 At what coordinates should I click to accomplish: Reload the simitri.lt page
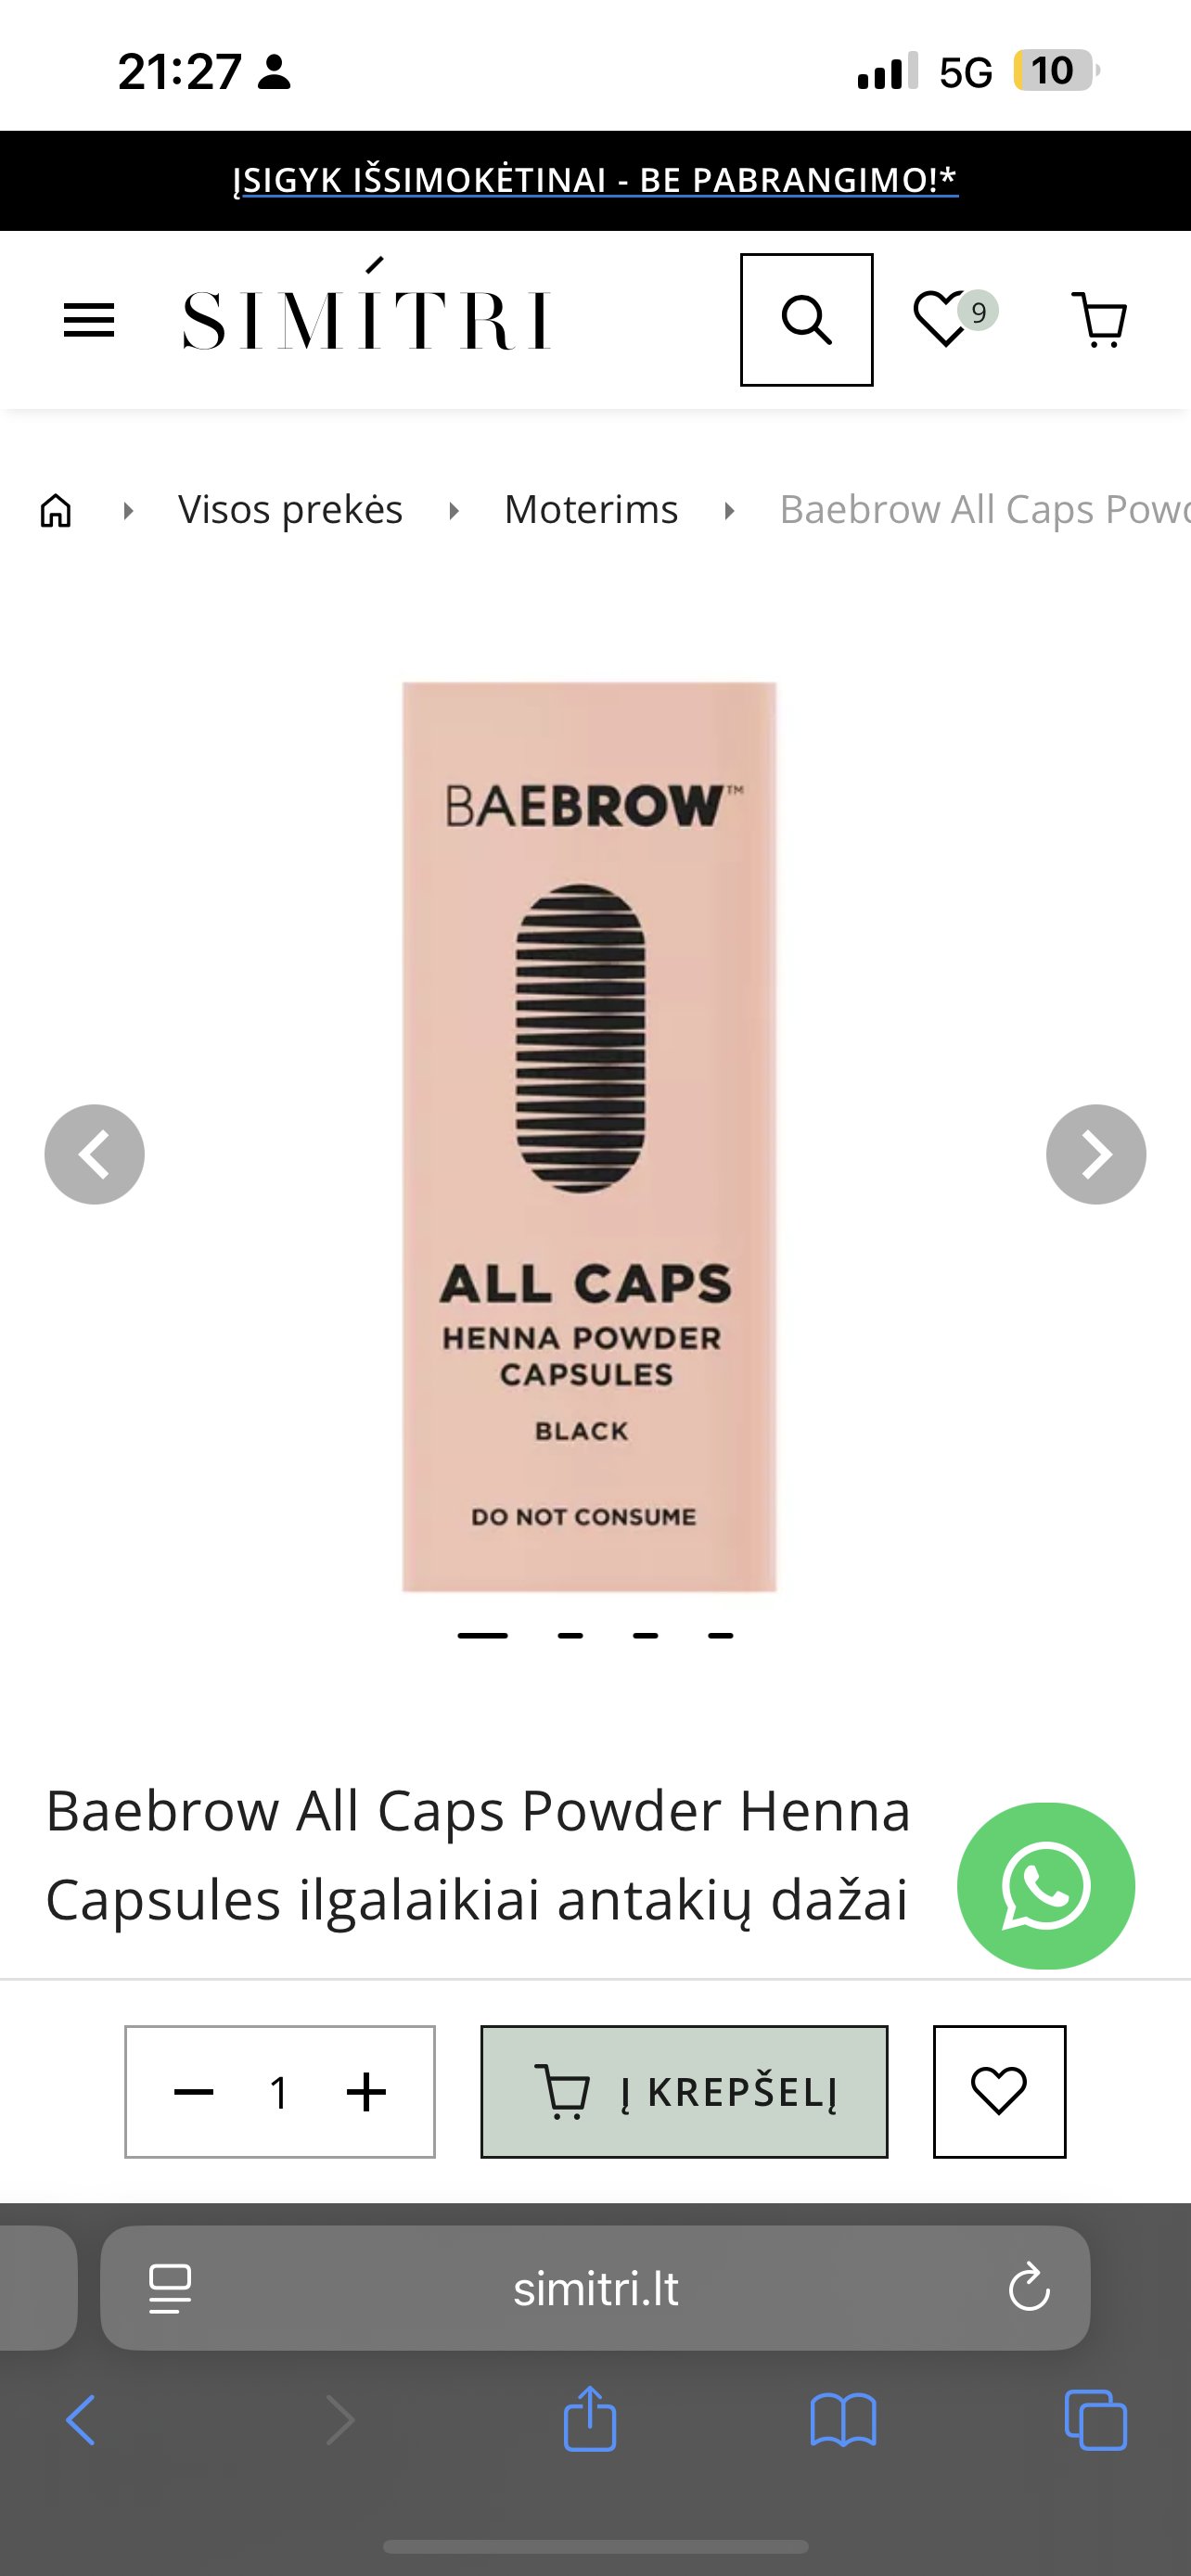(x=1029, y=2288)
